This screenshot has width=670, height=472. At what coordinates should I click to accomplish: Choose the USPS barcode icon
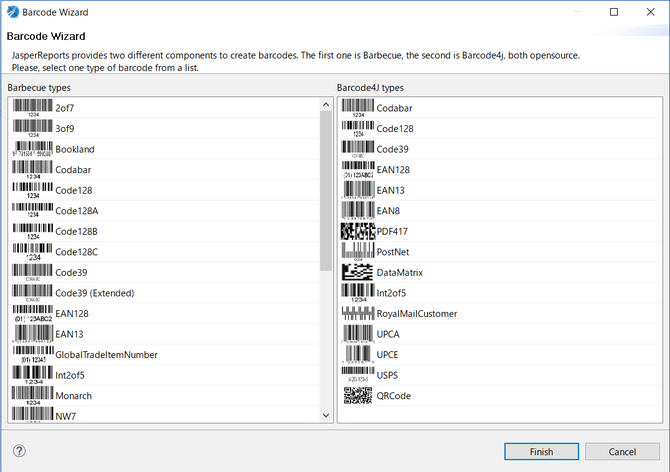point(358,375)
